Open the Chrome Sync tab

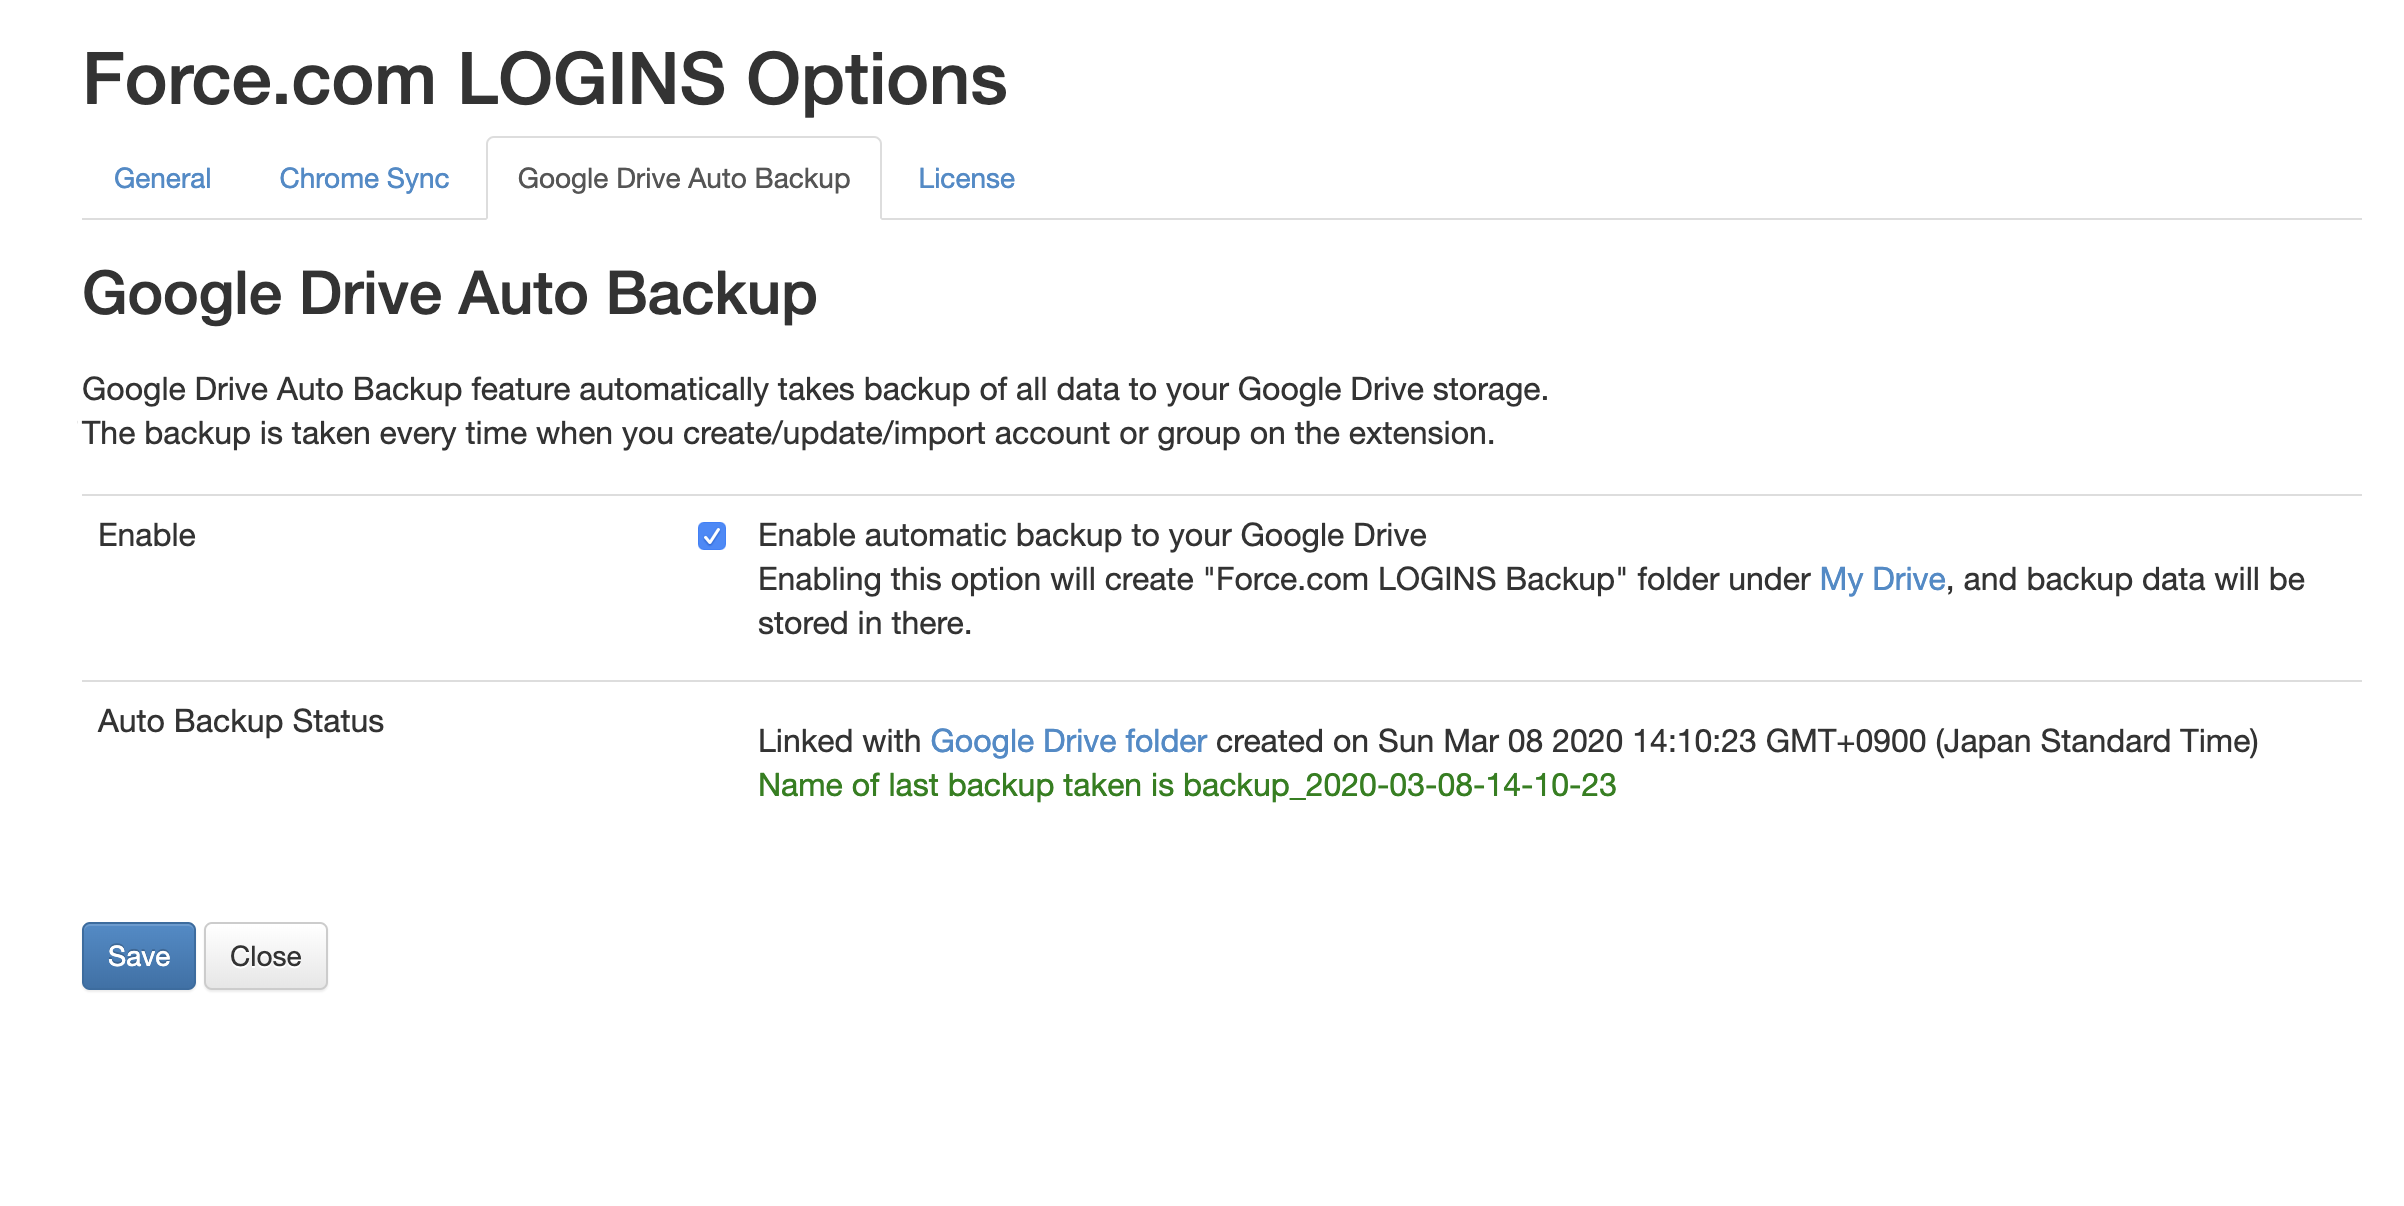point(364,179)
